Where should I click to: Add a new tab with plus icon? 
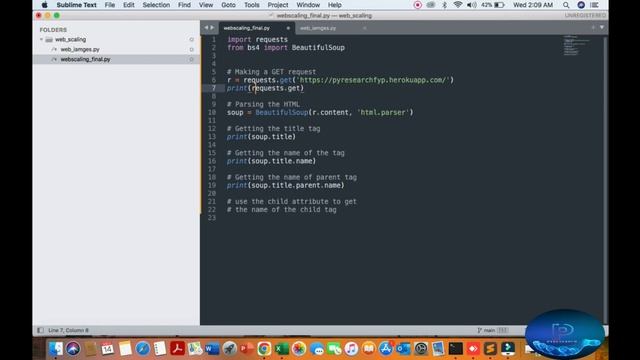[x=593, y=27]
